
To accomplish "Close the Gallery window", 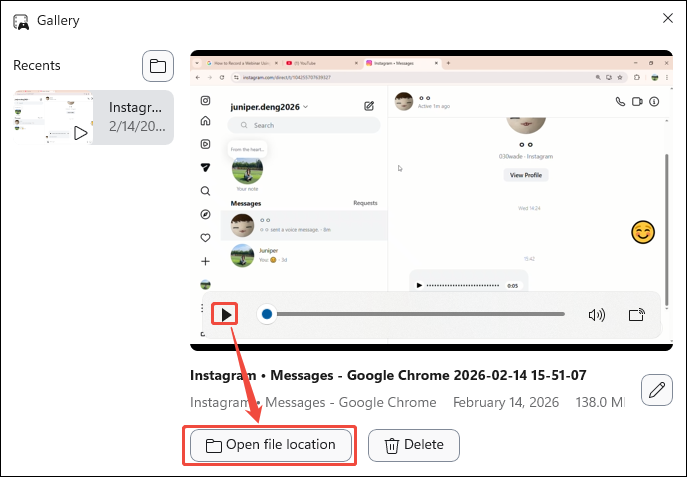I will [x=668, y=18].
